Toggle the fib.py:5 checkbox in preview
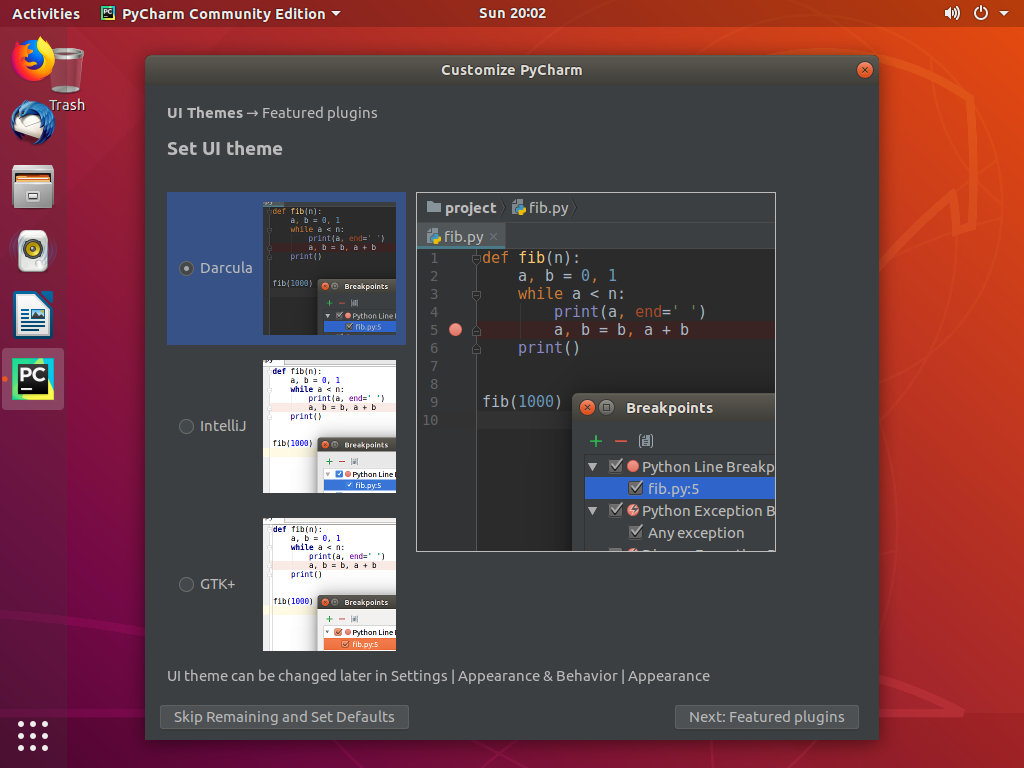 [x=635, y=488]
